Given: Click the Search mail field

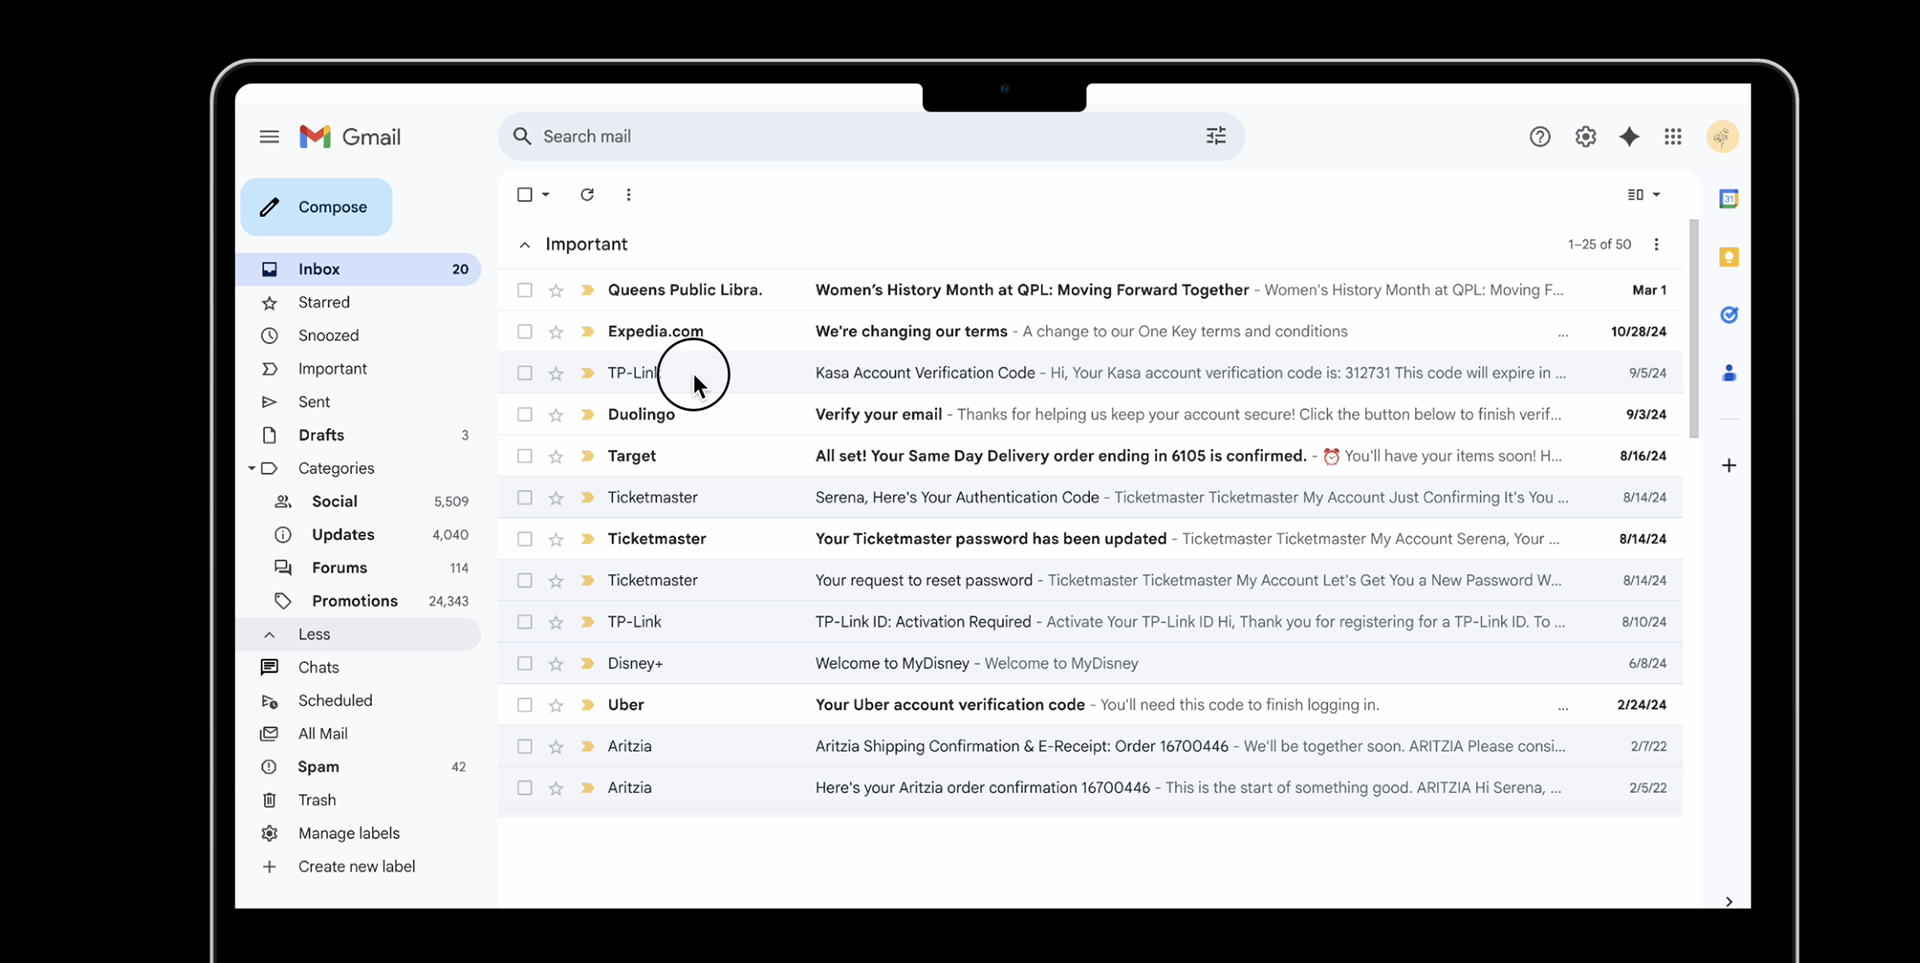Looking at the screenshot, I should coord(870,136).
